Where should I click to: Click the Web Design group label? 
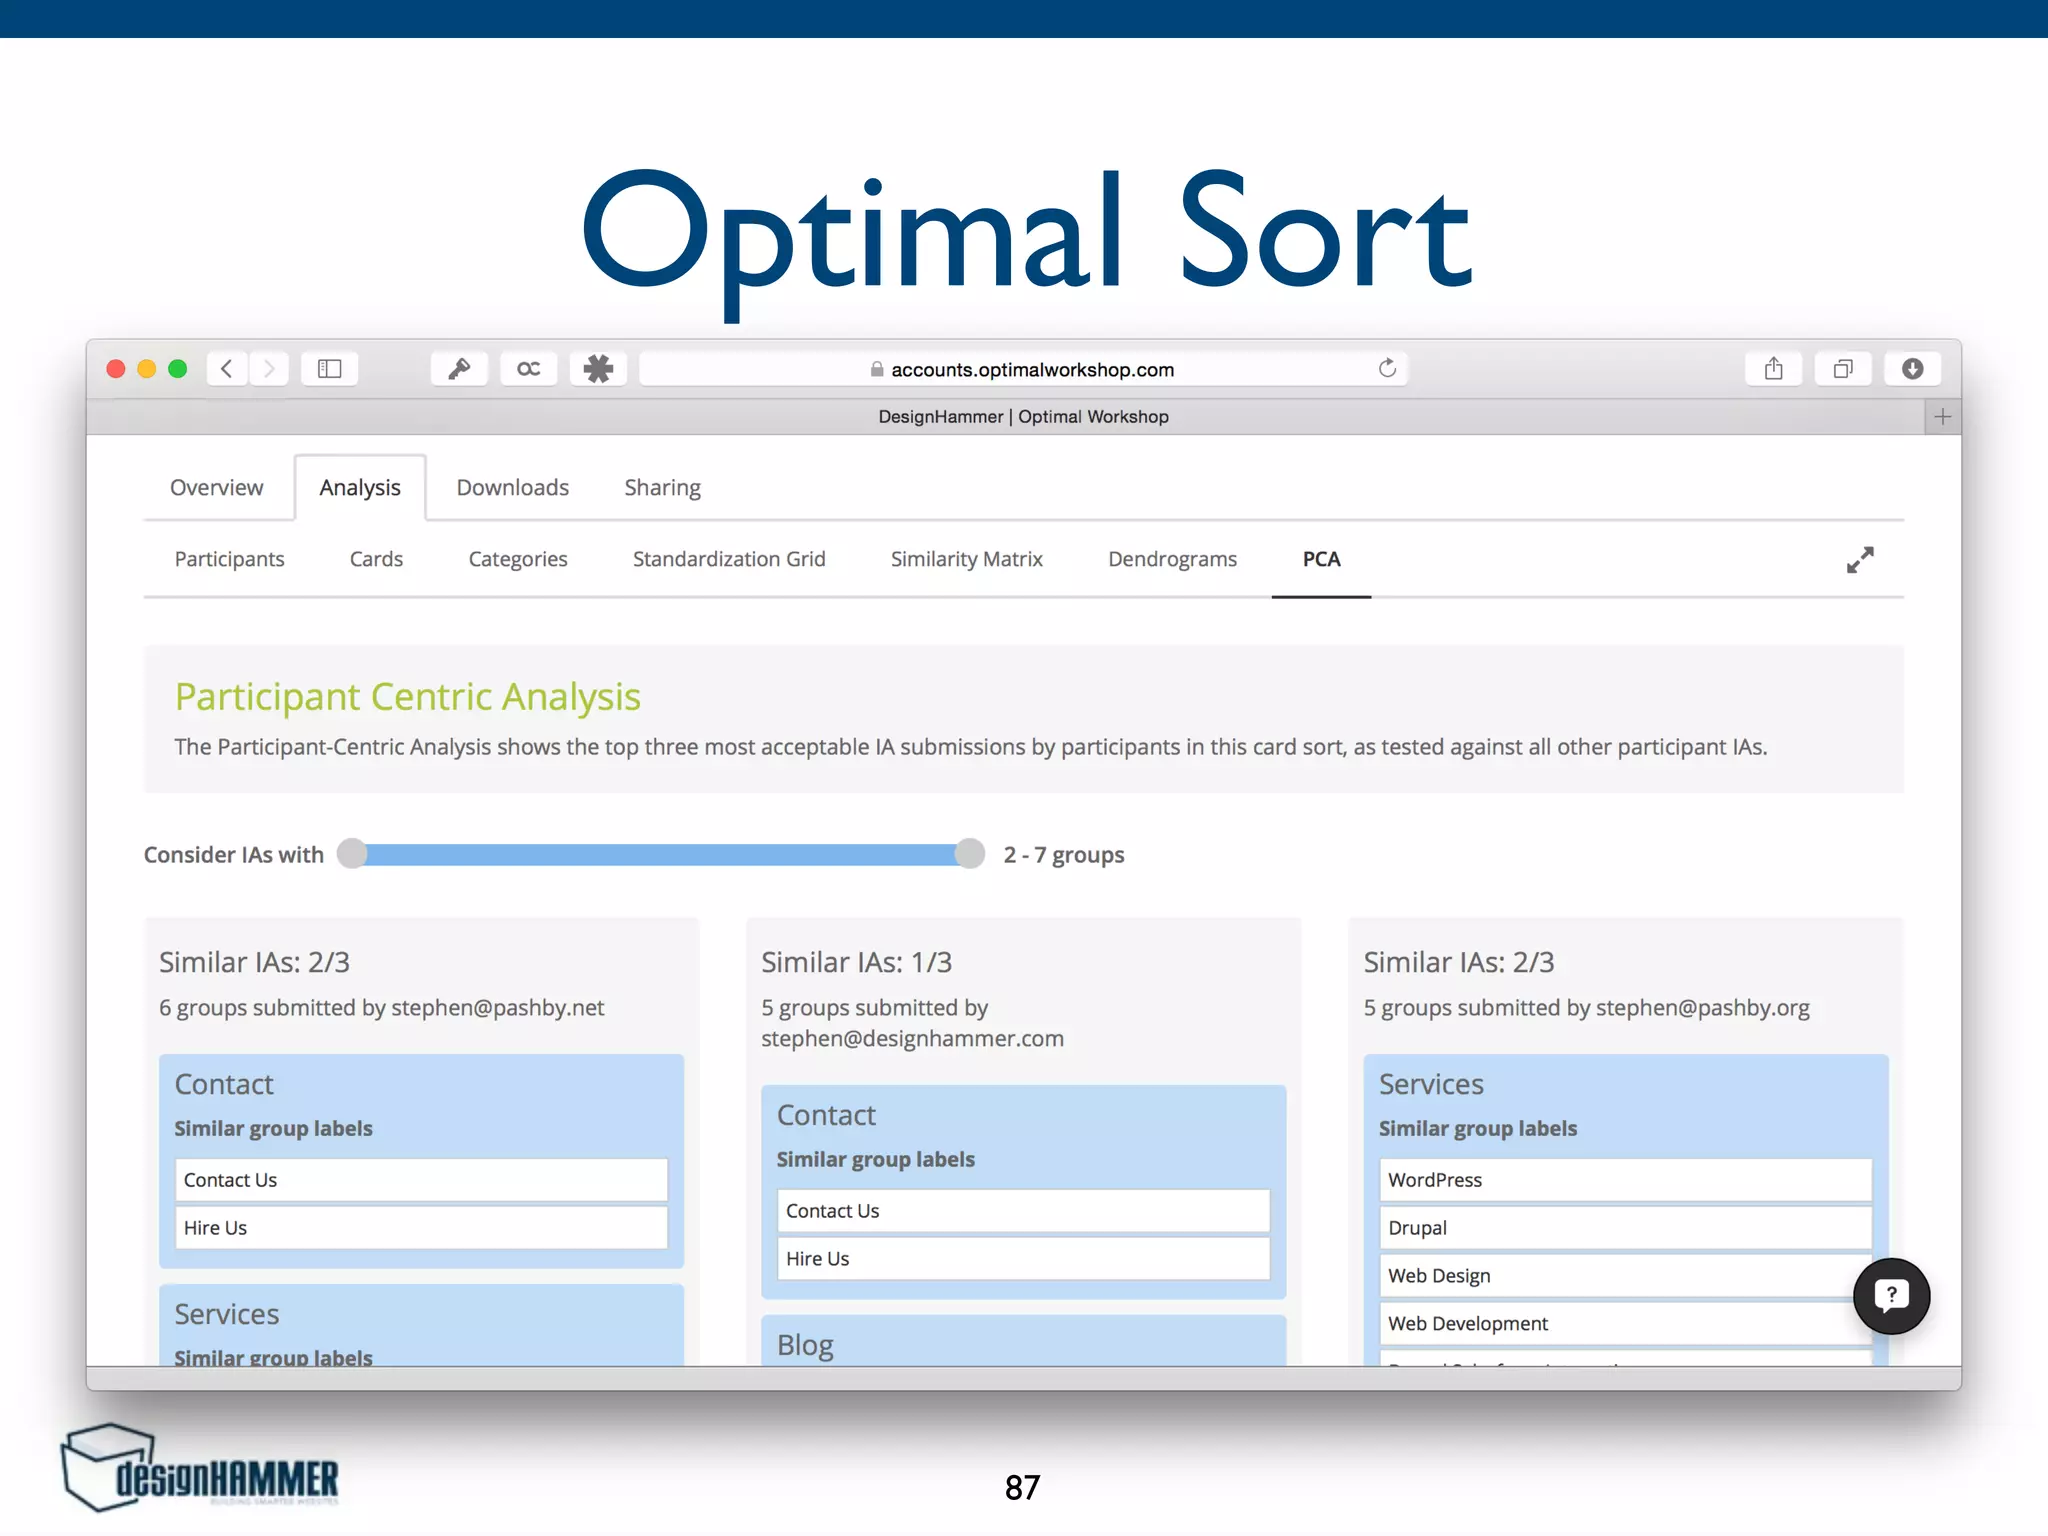(x=1625, y=1276)
